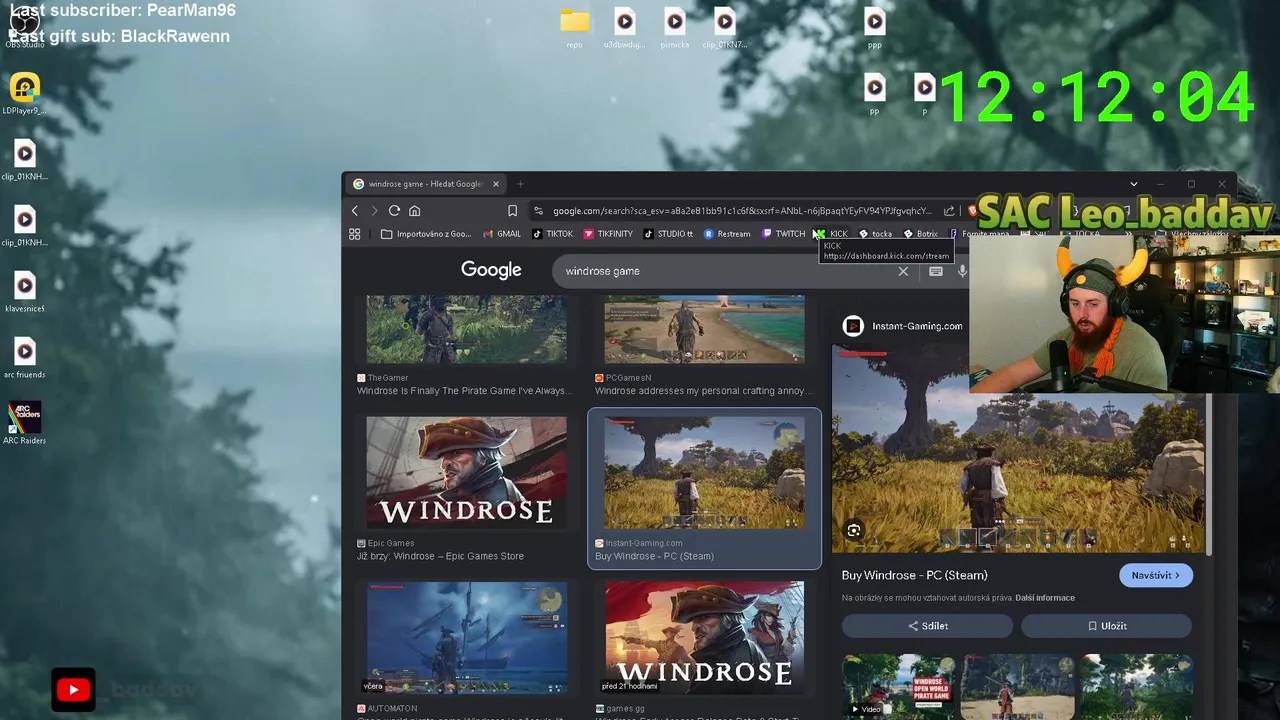Viewport: 1280px width, 720px height.
Task: Click the Navštívit button
Action: tap(1155, 575)
